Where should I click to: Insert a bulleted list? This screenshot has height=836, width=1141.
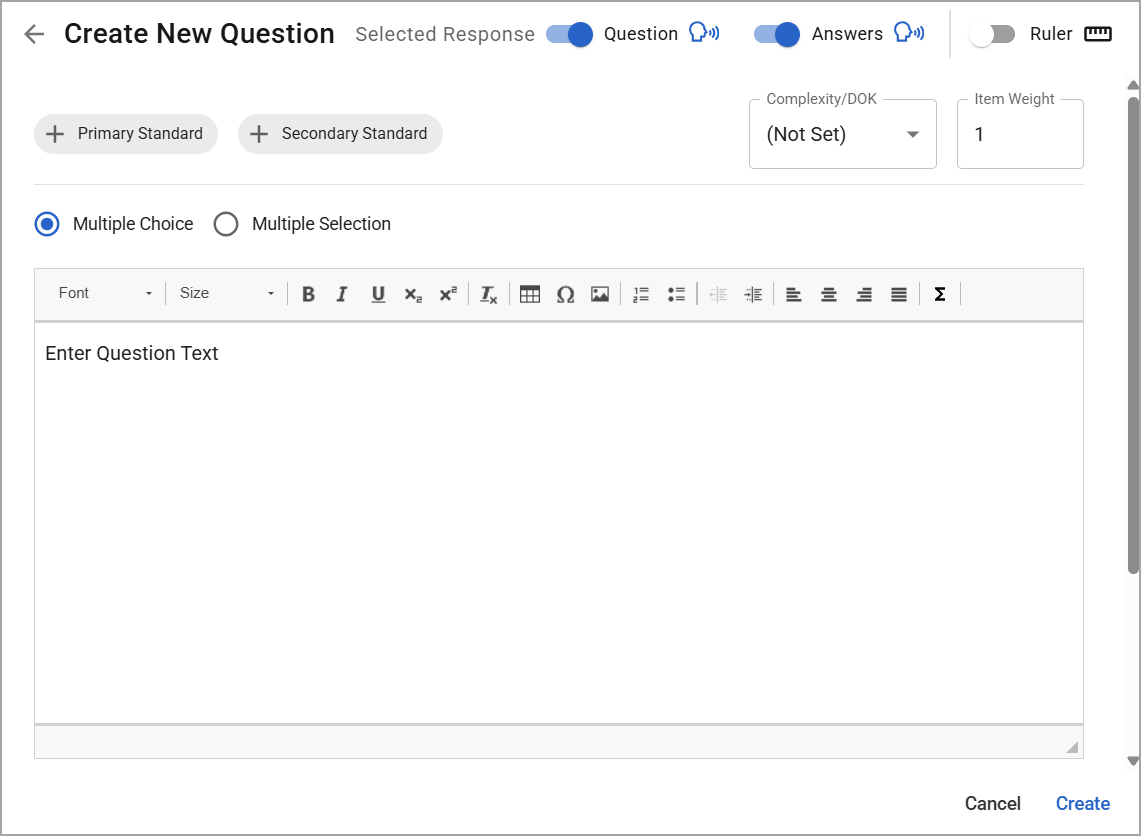(x=676, y=294)
